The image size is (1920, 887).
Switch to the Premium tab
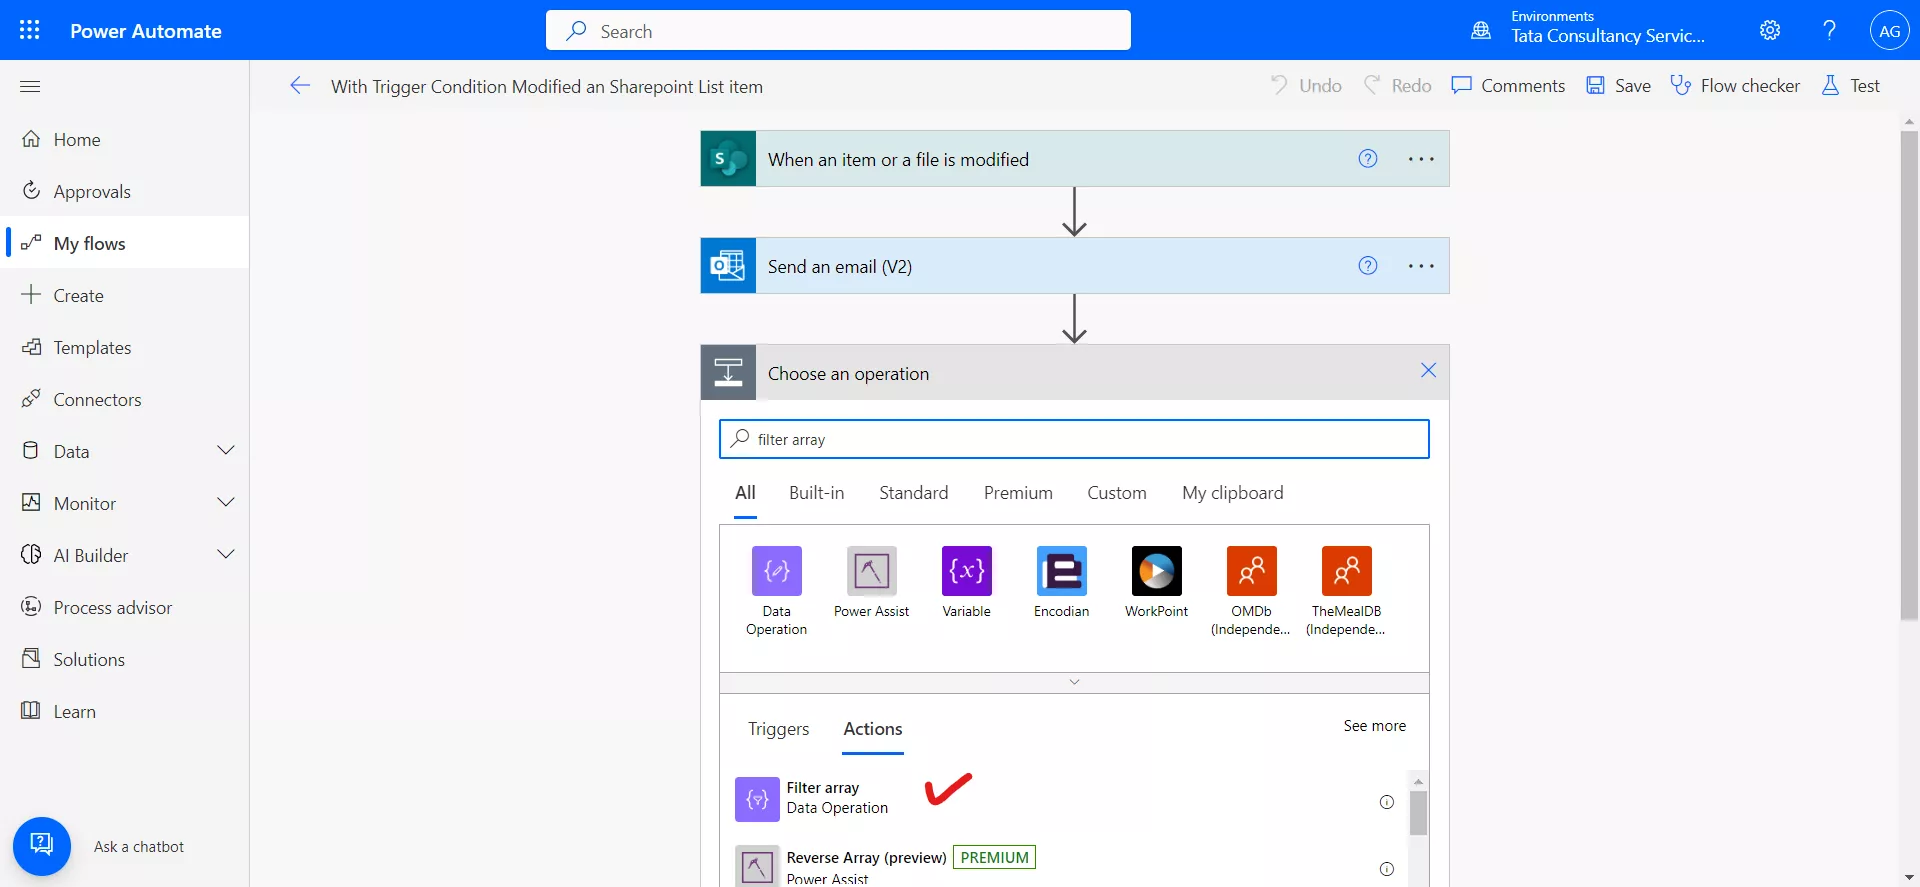tap(1018, 493)
